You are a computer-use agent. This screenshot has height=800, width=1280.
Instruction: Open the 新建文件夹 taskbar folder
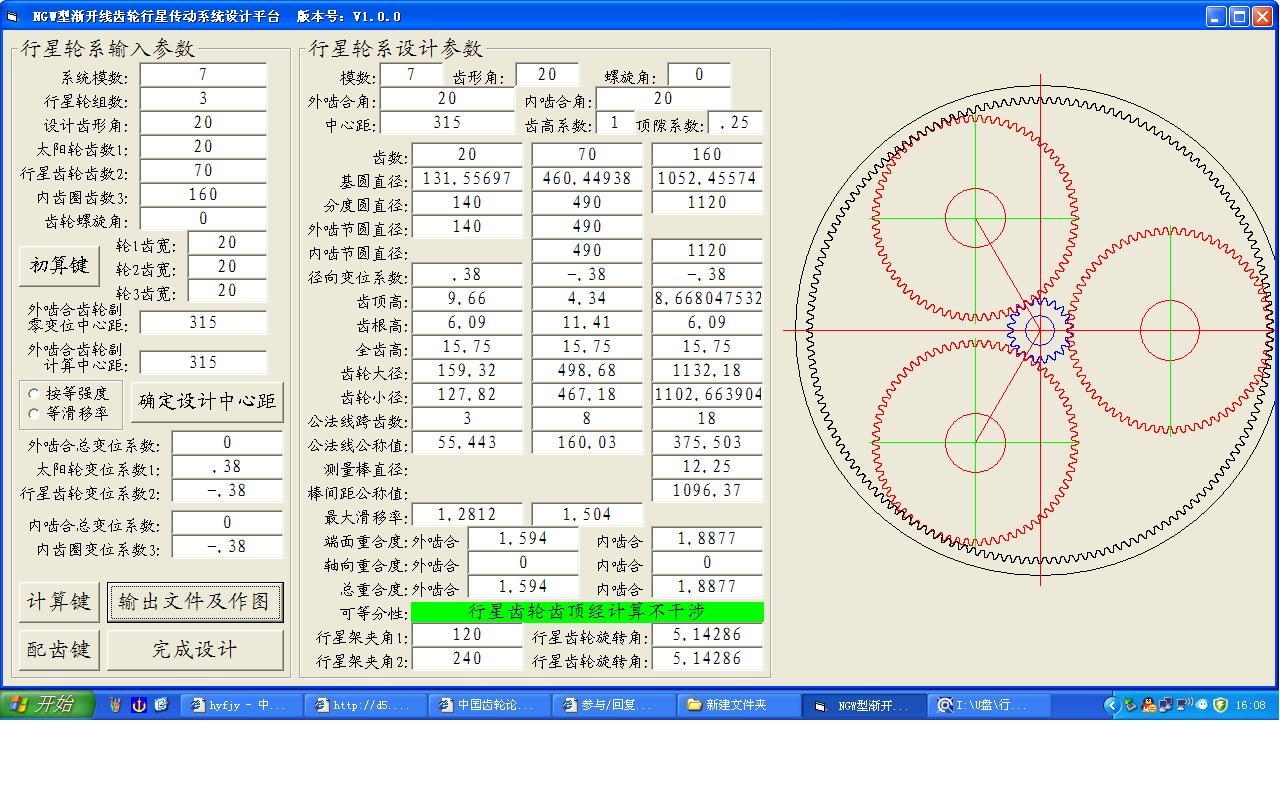pyautogui.click(x=737, y=705)
